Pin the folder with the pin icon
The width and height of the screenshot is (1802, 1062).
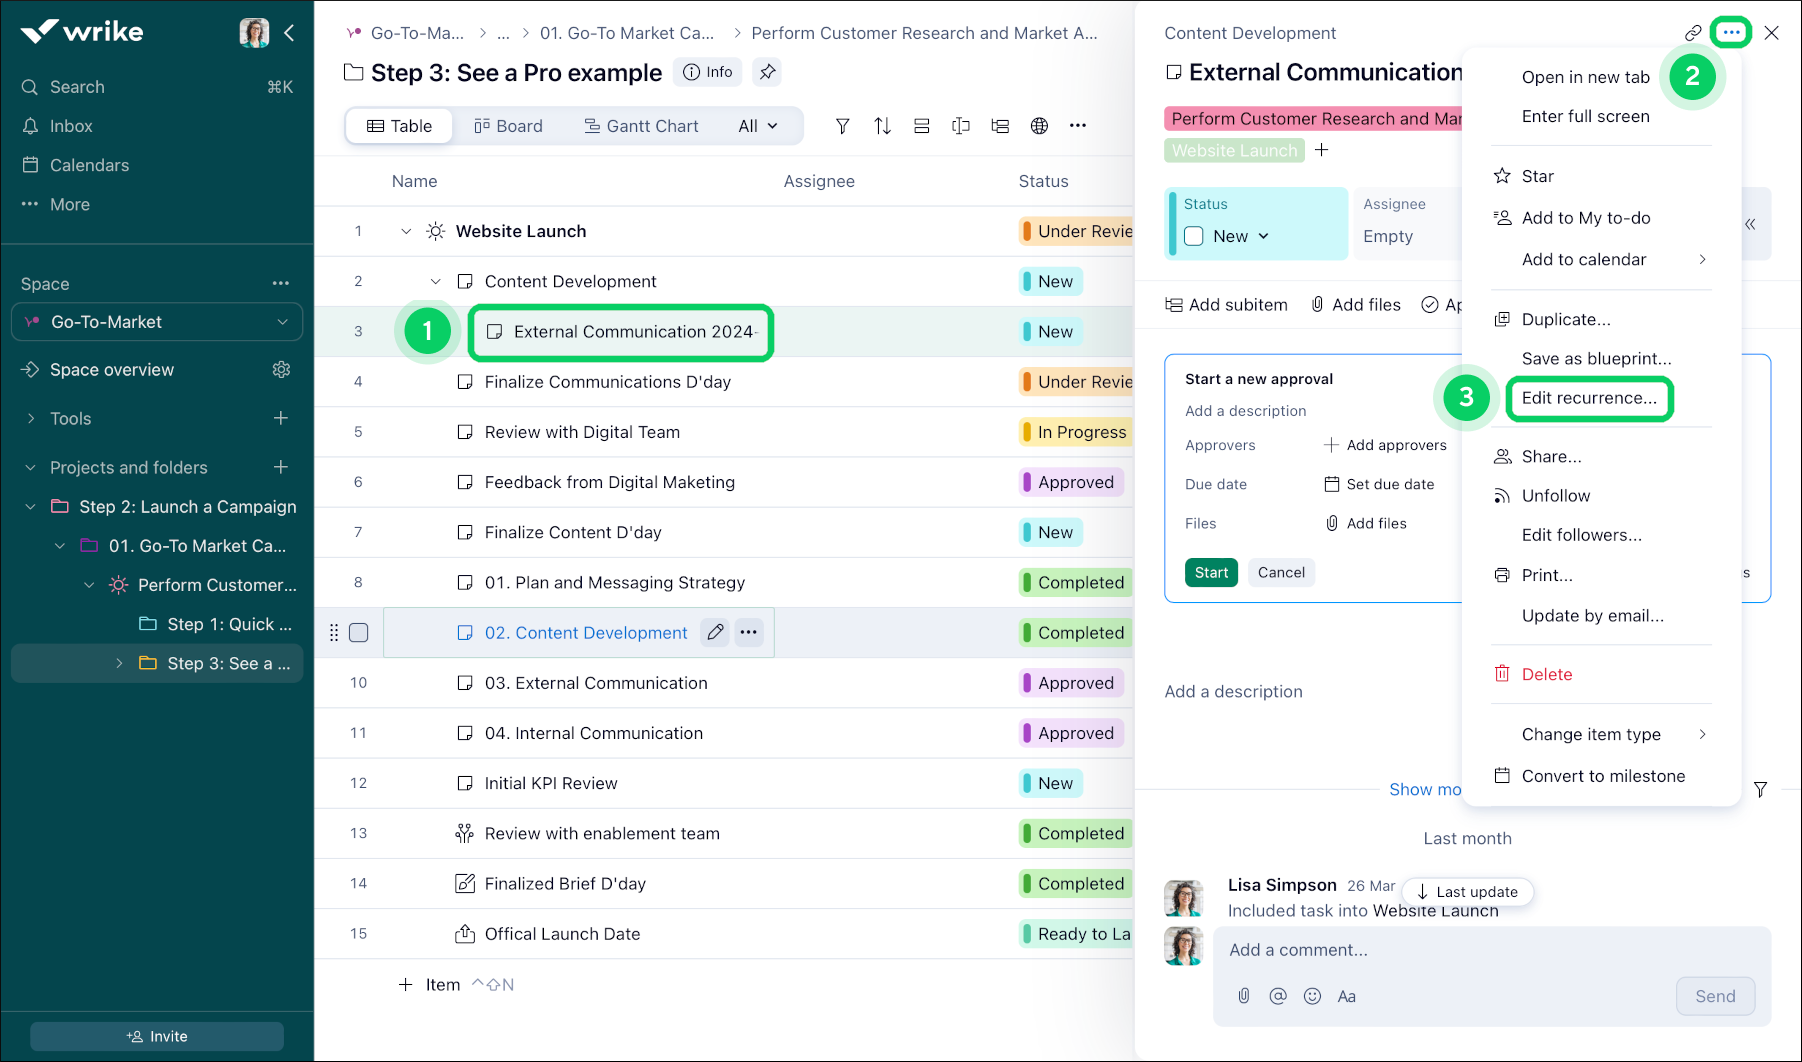point(767,72)
